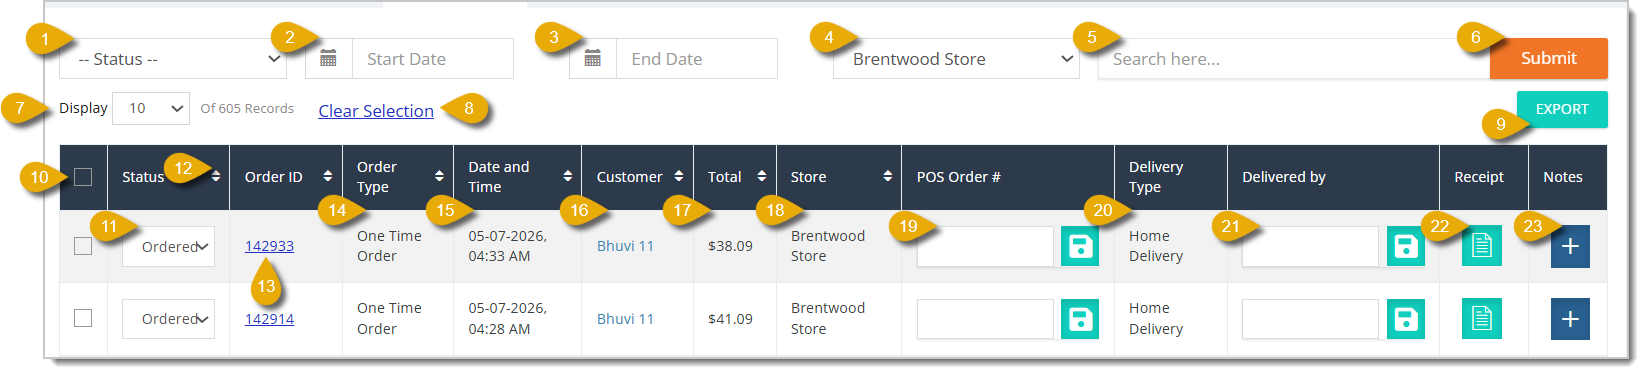This screenshot has width=1644, height=374.
Task: Click the End Date calendar icon
Action: [x=592, y=59]
